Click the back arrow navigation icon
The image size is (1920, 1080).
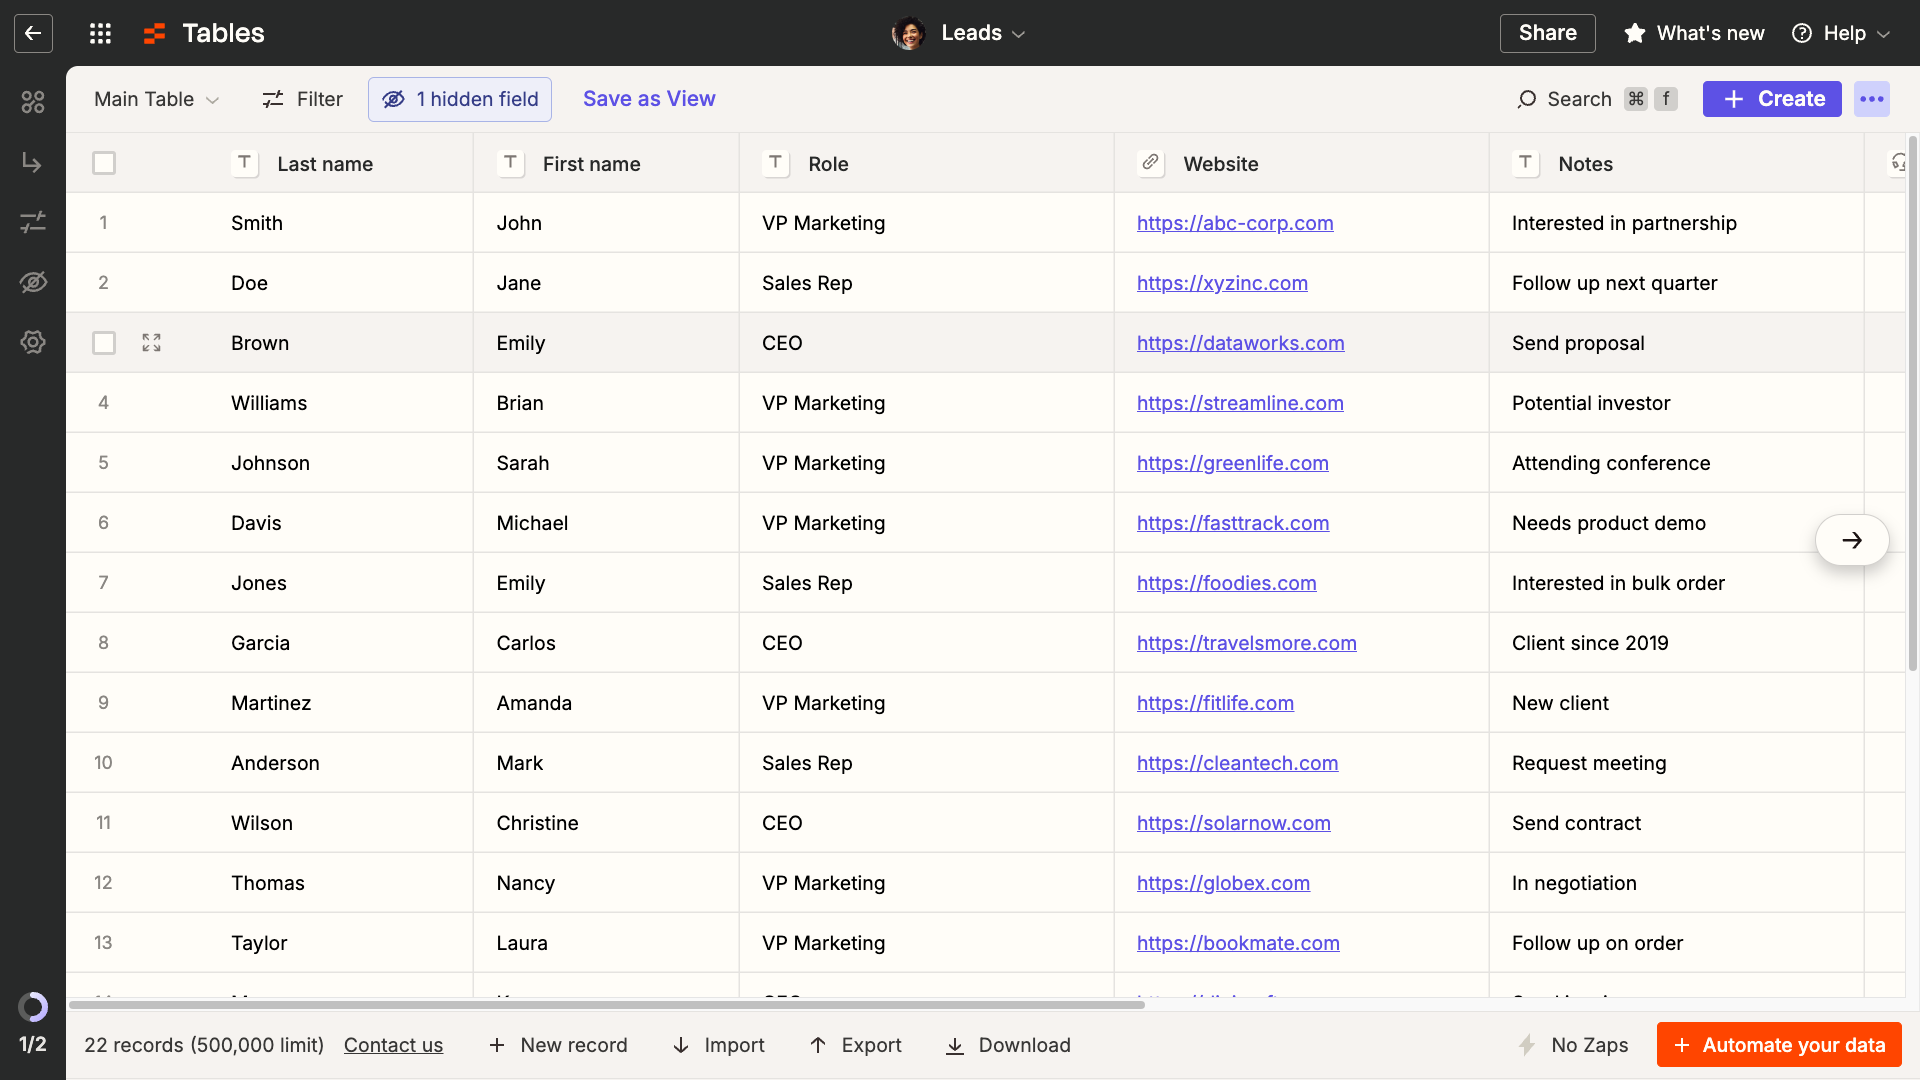tap(33, 33)
